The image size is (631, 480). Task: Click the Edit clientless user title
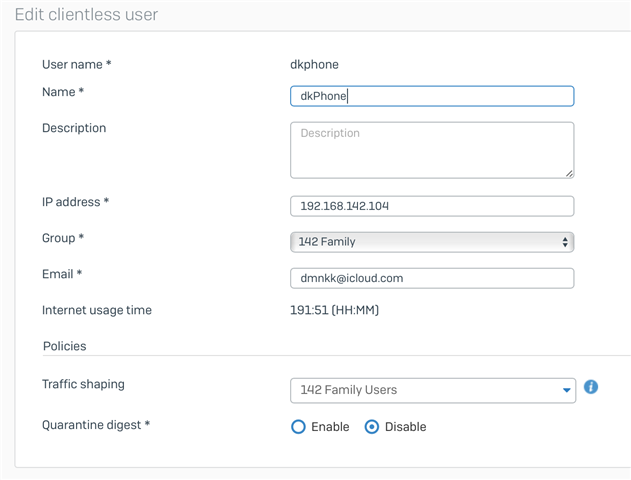click(86, 15)
